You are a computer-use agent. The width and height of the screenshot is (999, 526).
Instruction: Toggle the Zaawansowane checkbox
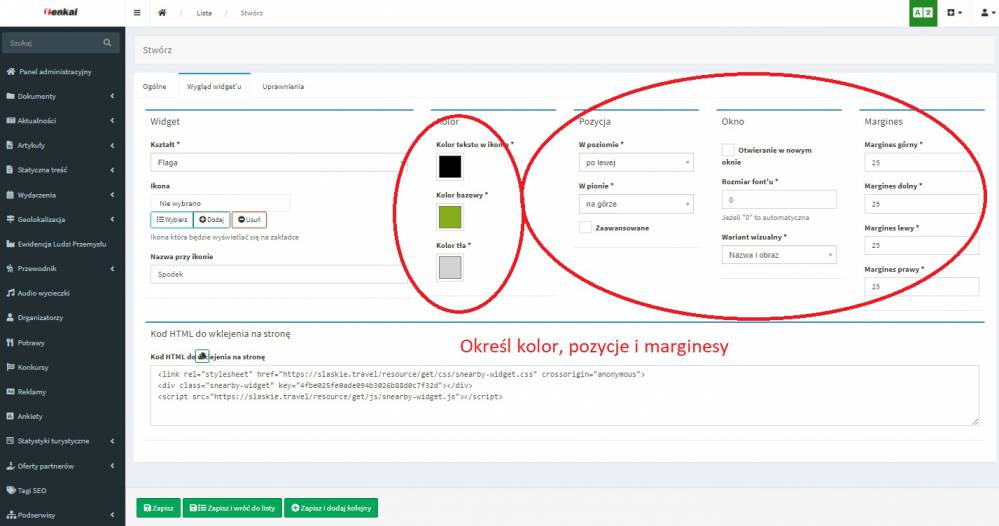point(585,228)
